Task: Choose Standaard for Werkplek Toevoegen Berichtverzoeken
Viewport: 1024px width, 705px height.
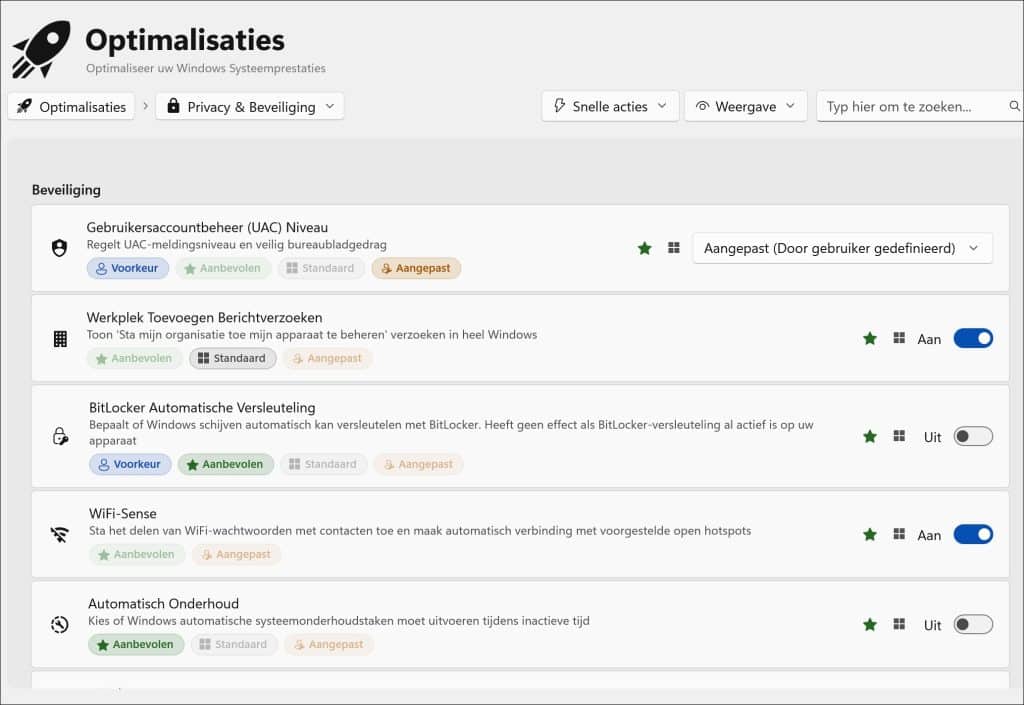Action: pos(232,358)
